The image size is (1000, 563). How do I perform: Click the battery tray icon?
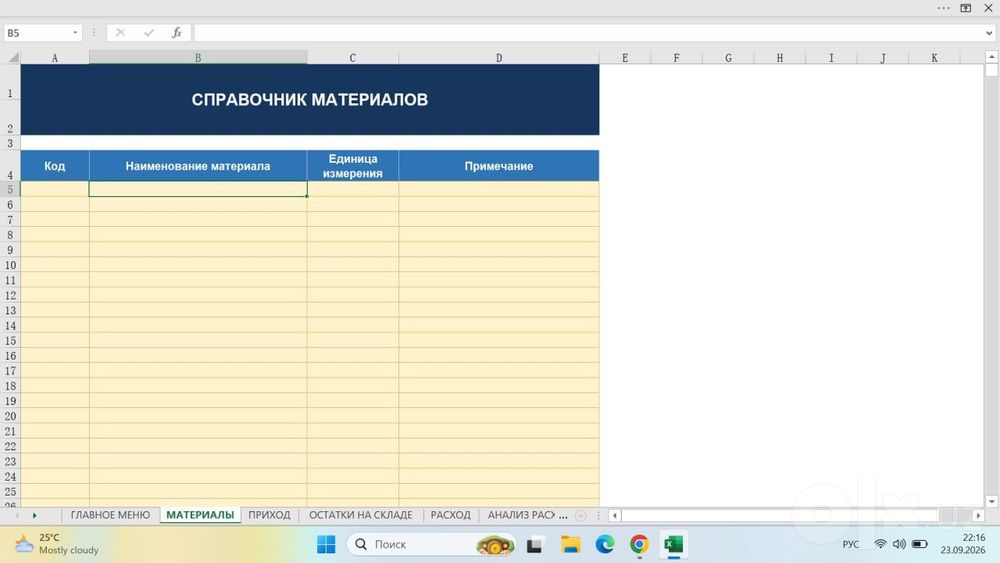(920, 544)
